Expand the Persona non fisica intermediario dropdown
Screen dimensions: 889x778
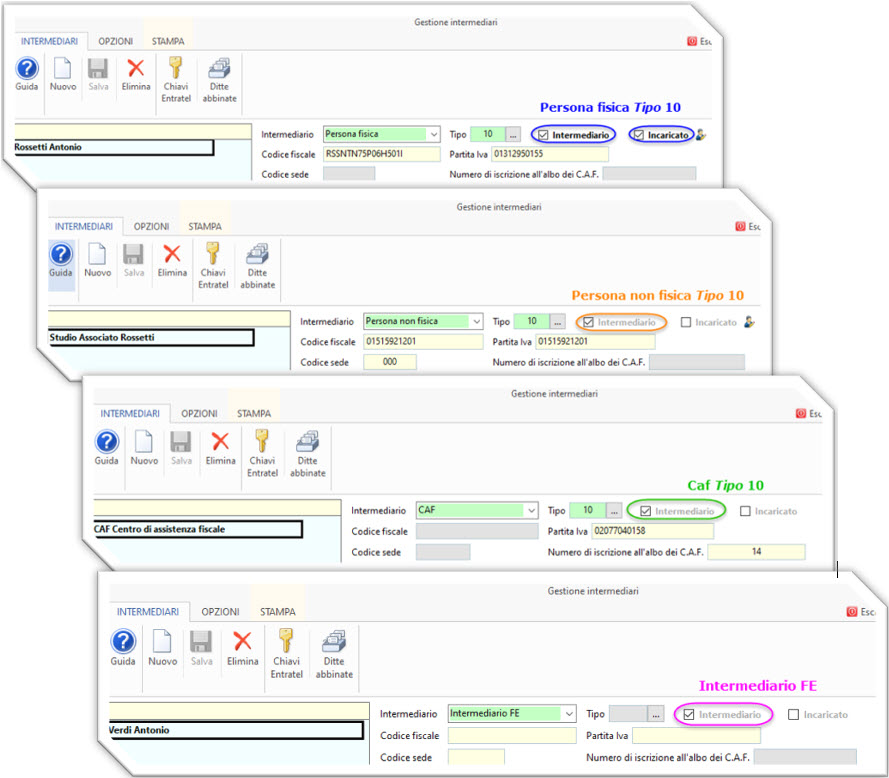pyautogui.click(x=477, y=322)
